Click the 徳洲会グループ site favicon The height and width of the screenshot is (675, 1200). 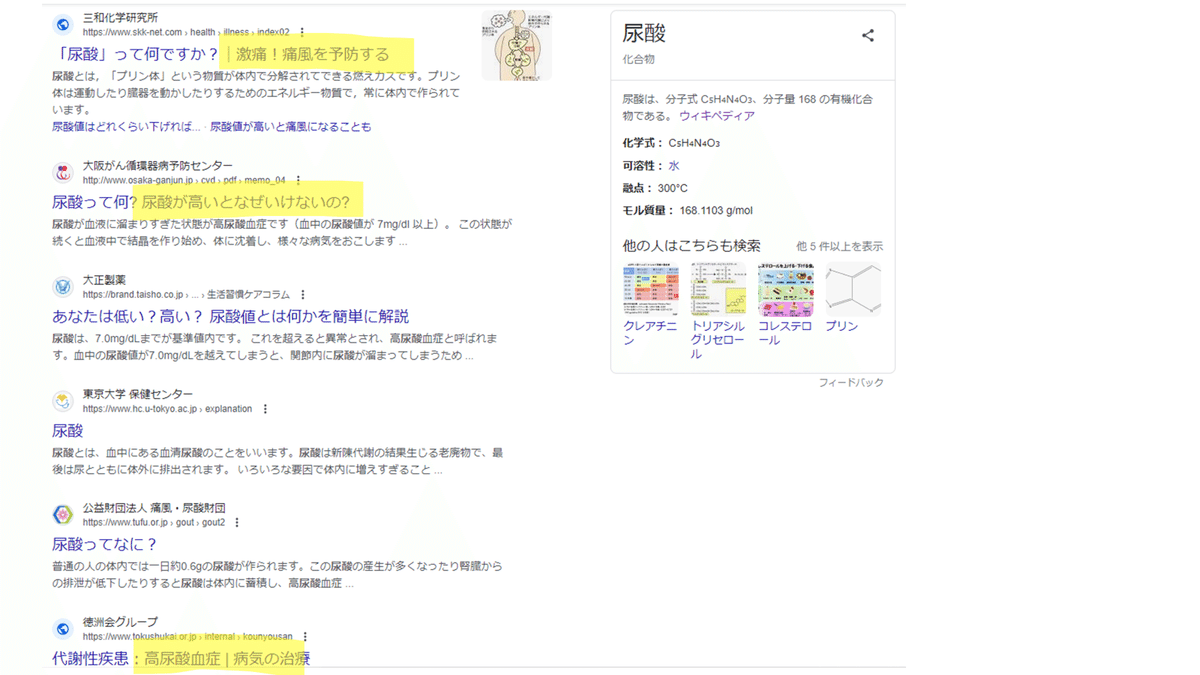tap(63, 629)
